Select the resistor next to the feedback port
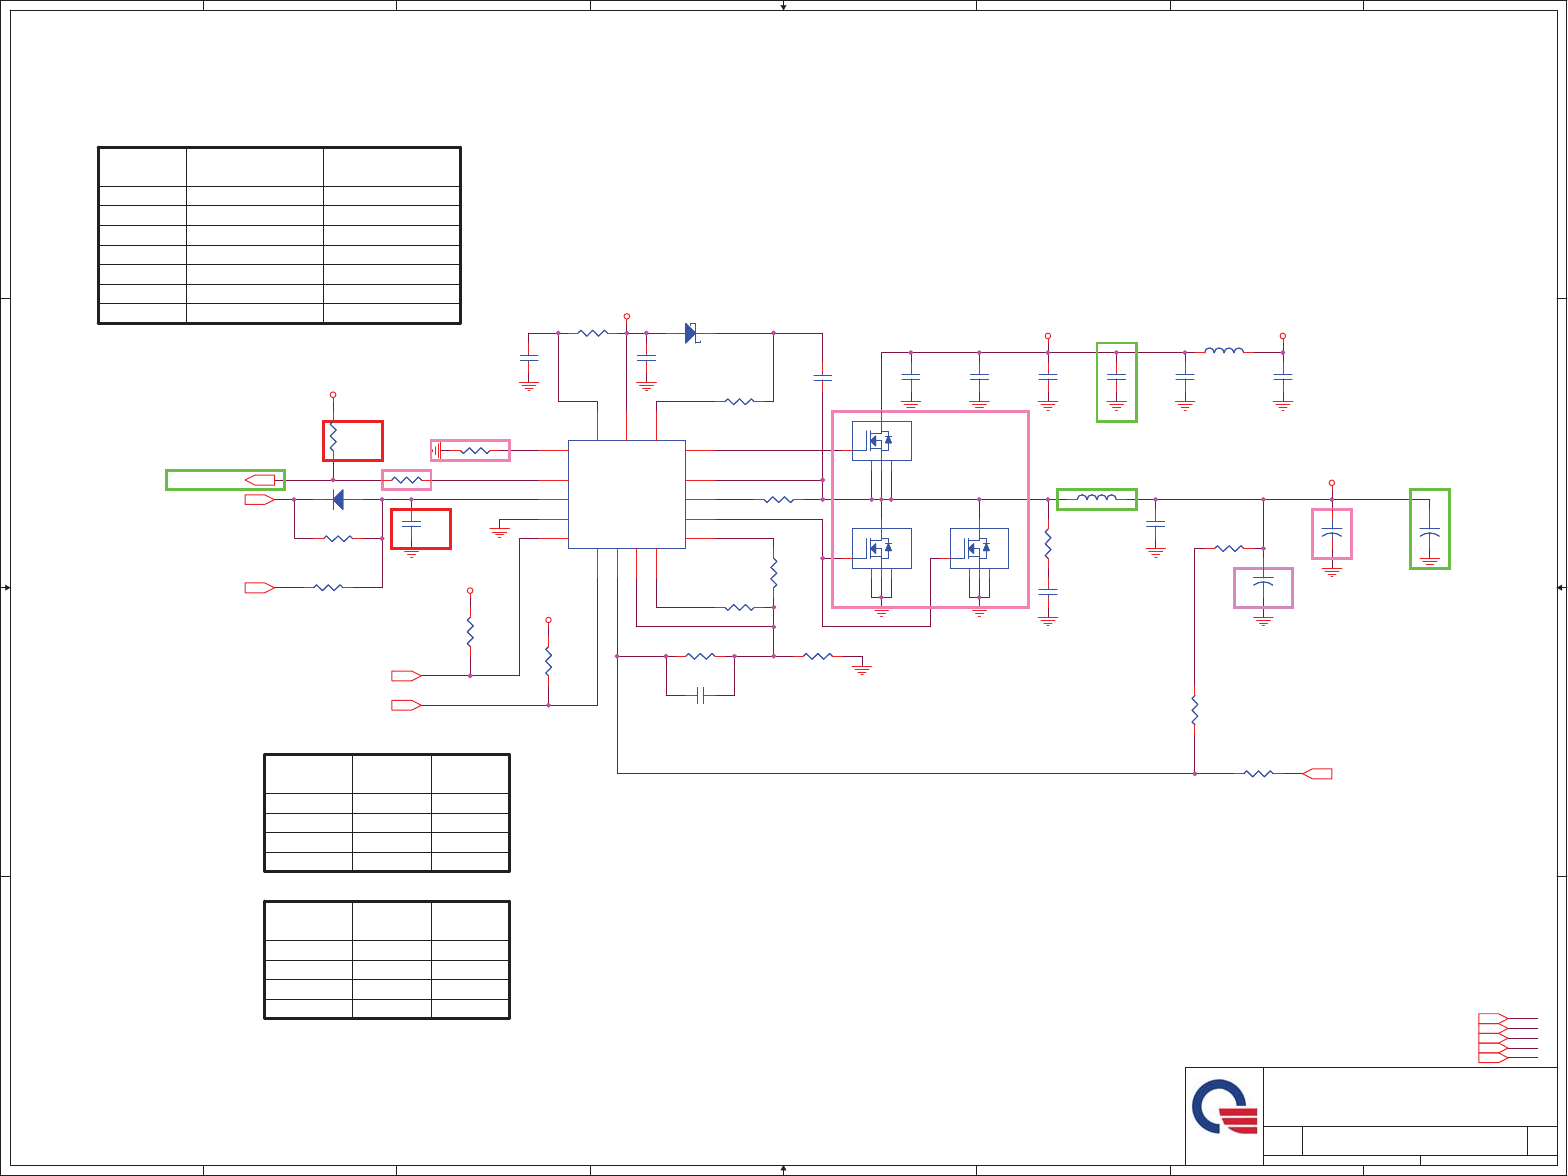1568x1176 pixels. (1258, 773)
